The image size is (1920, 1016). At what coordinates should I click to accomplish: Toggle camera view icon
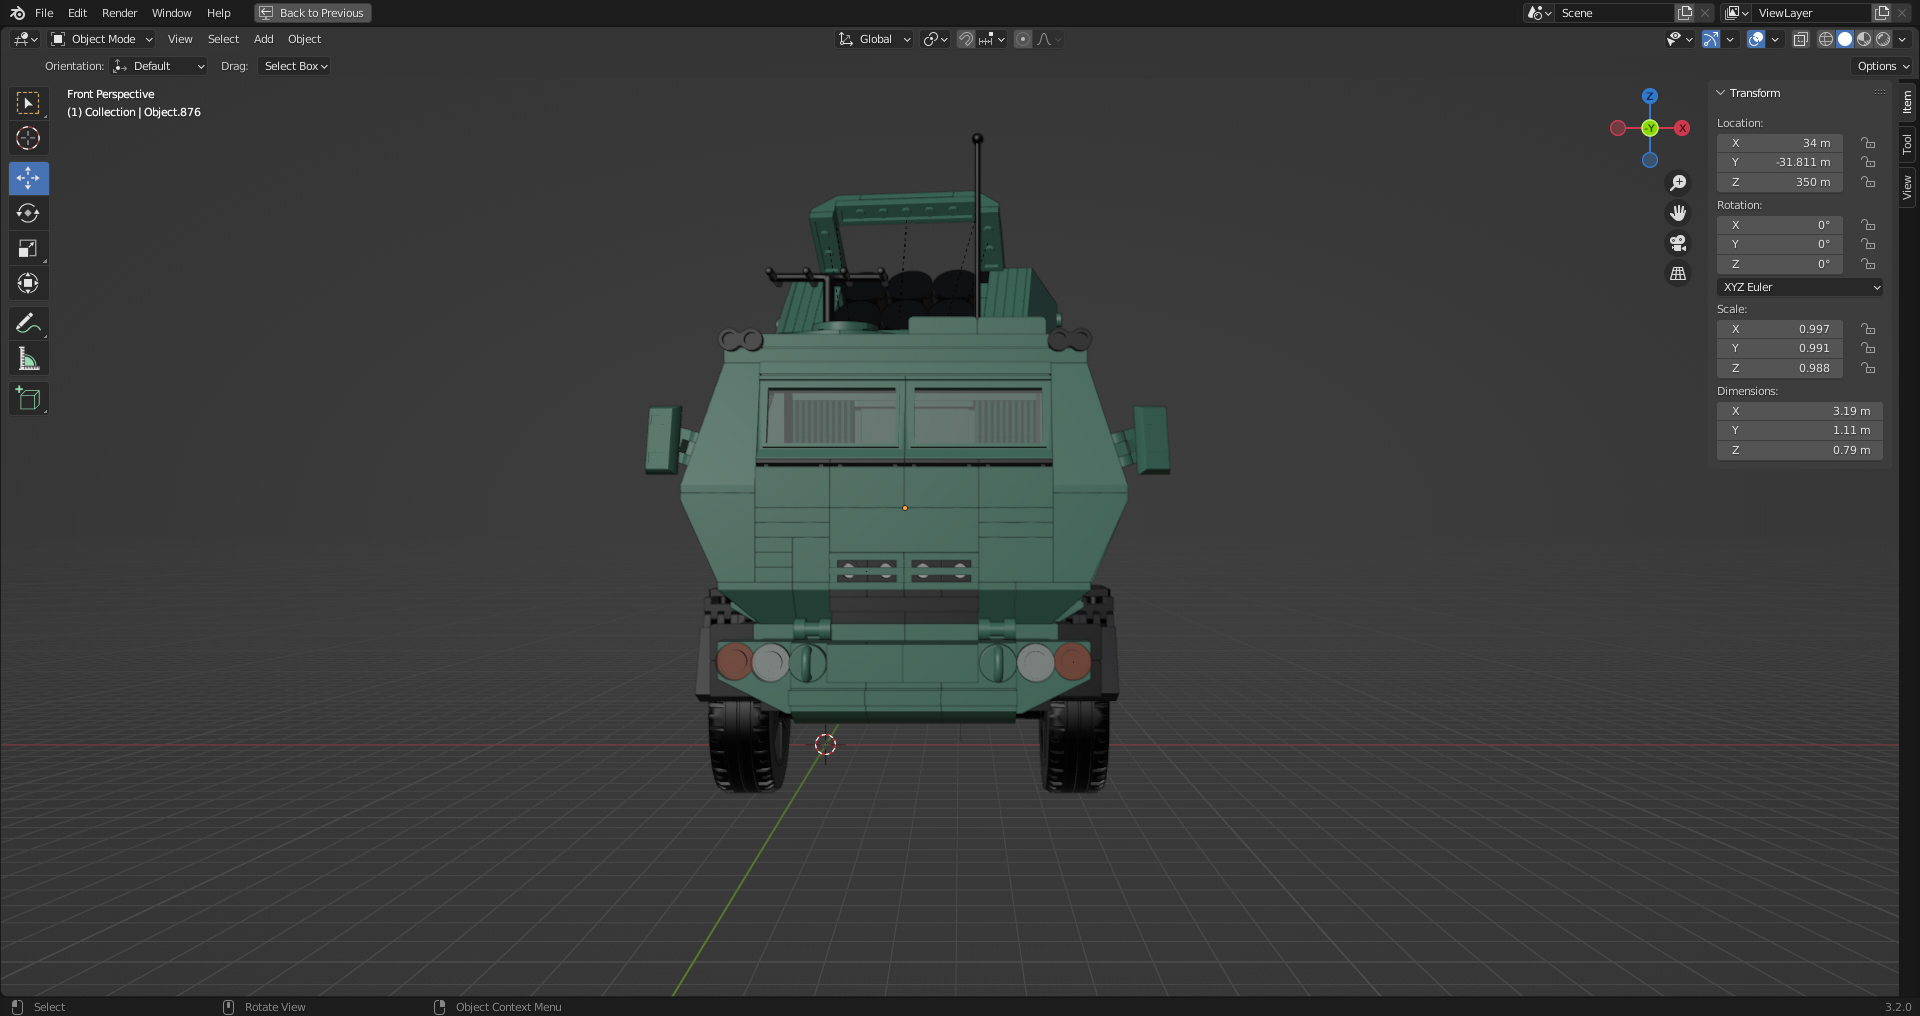tap(1678, 243)
